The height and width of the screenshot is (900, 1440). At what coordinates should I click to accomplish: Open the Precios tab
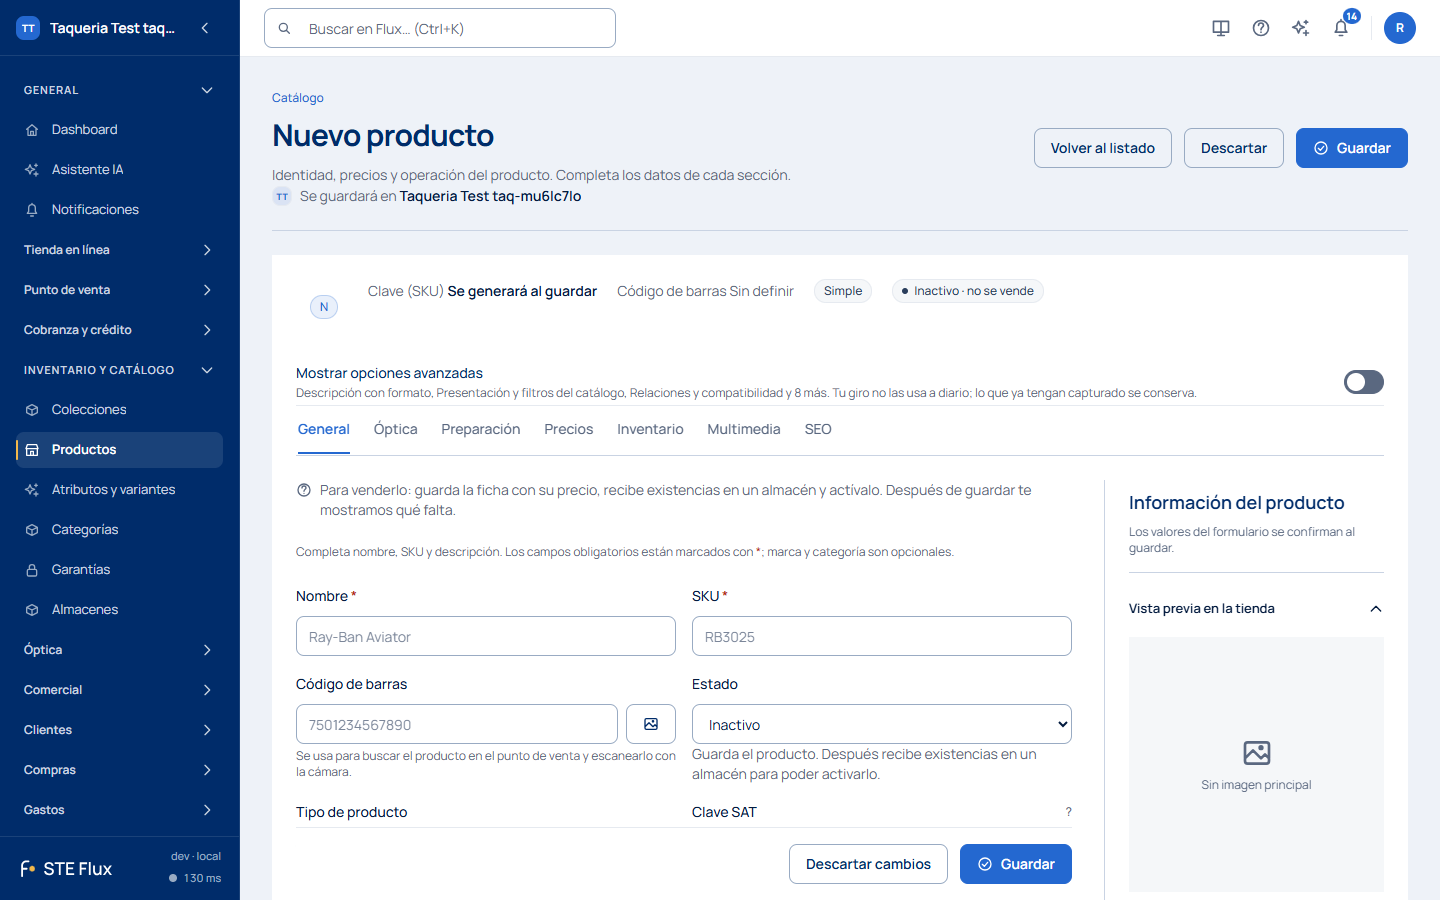[569, 429]
